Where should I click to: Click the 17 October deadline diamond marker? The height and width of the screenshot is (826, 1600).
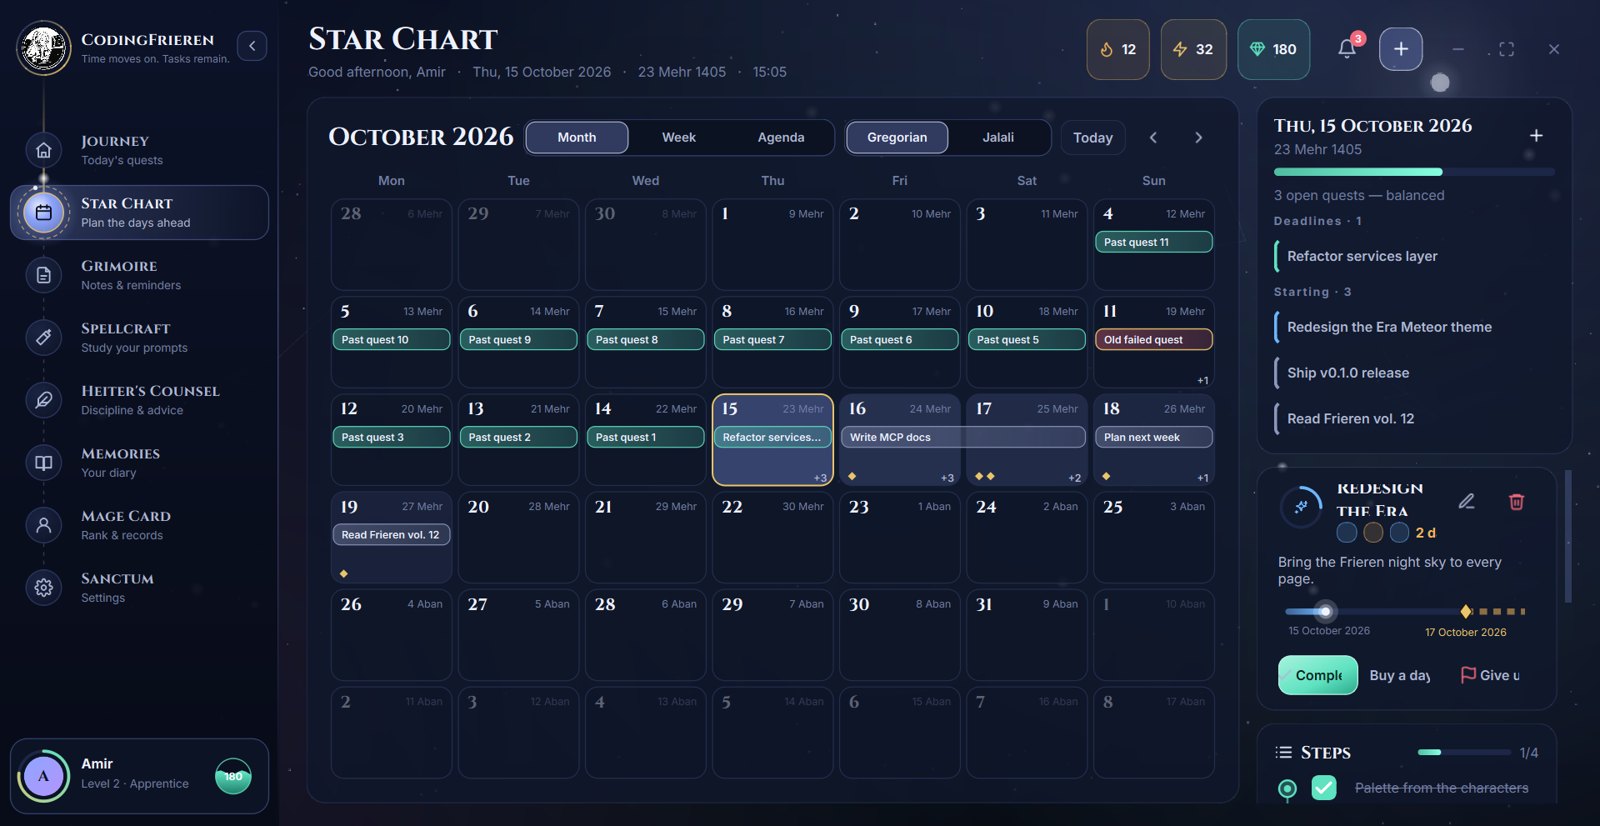coord(1466,611)
